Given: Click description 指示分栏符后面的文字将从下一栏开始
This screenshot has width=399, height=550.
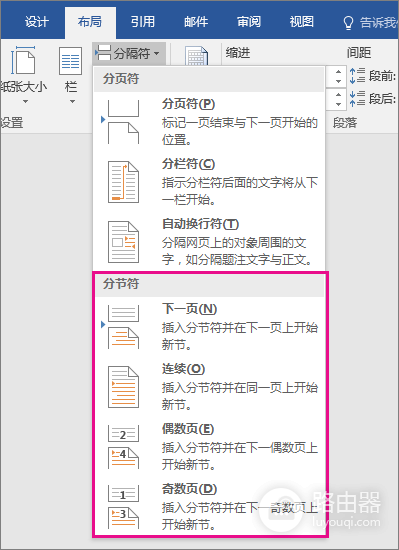Looking at the screenshot, I should coord(240,191).
